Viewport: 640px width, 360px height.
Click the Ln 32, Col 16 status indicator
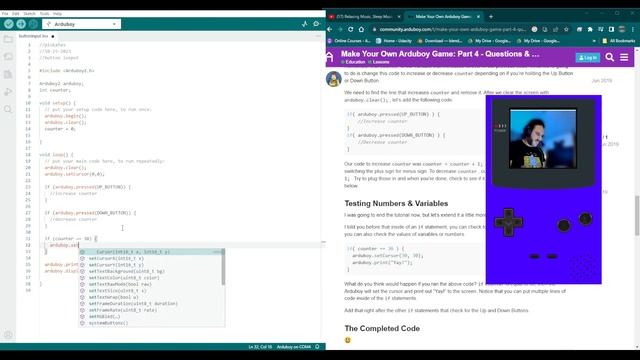click(x=260, y=347)
